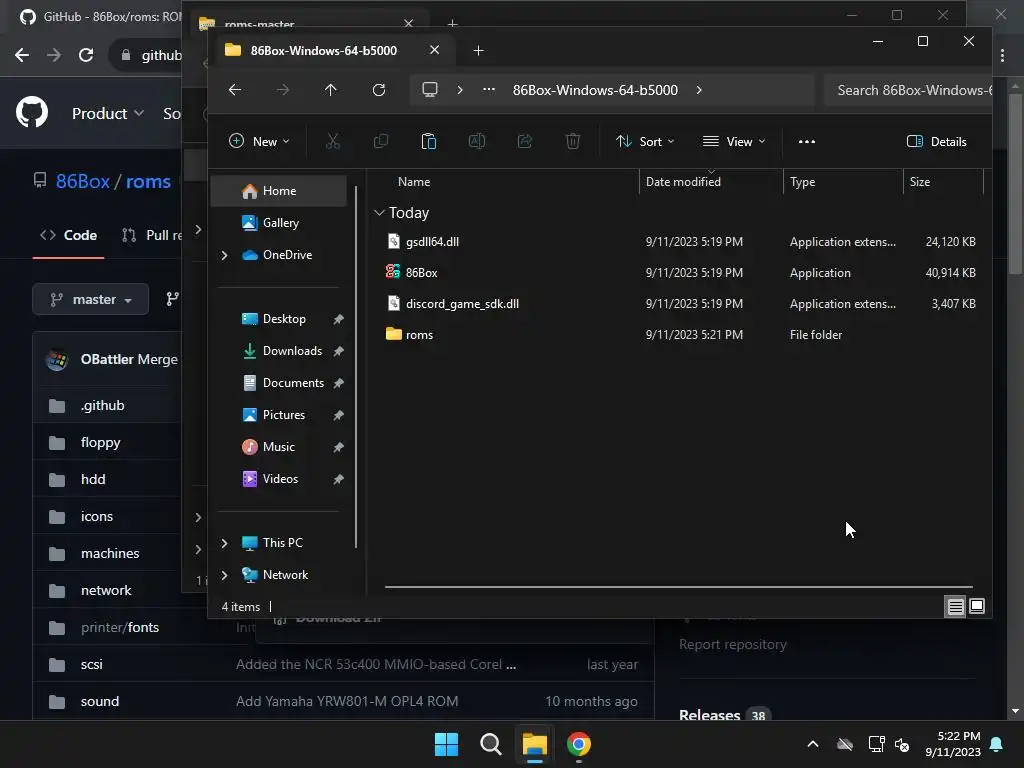Viewport: 1024px width, 768px height.
Task: Click the Copy icon in Explorer toolbar
Action: (x=381, y=141)
